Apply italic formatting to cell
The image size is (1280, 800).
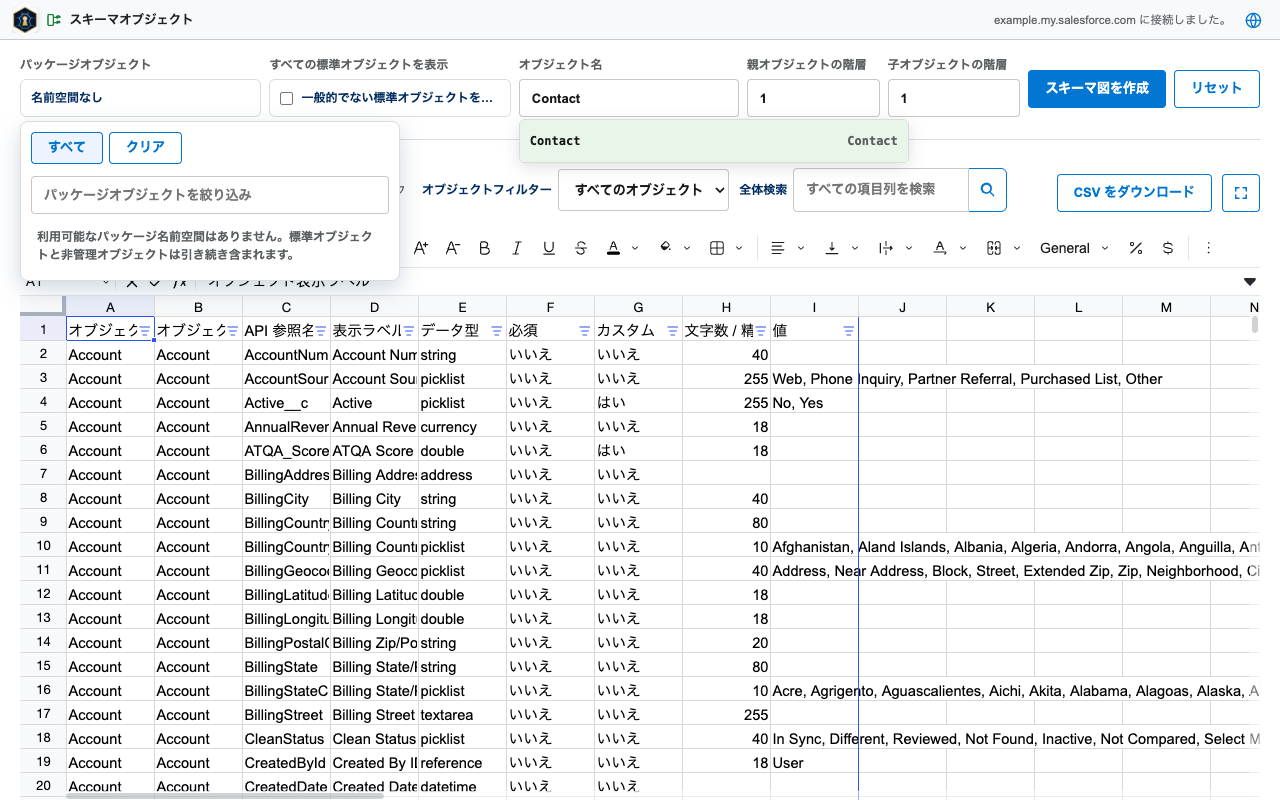517,248
